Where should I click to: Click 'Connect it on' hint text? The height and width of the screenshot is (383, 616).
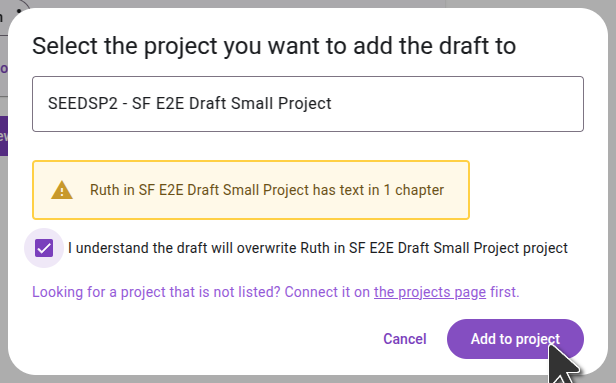pos(327,292)
